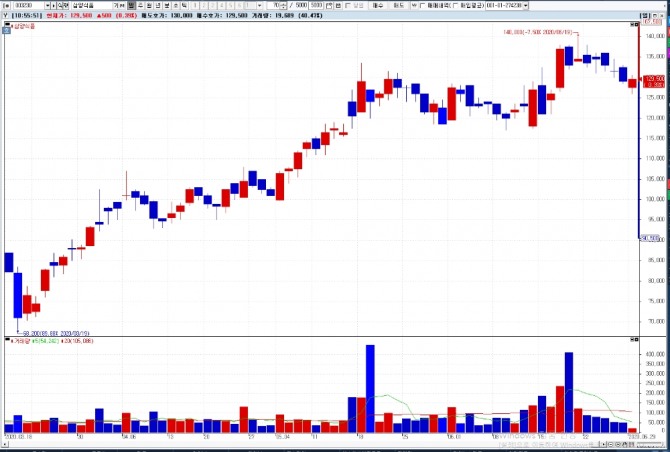The height and width of the screenshot is (452, 670).
Task: Open the interval preset dropdown arrow
Action: [259, 6]
